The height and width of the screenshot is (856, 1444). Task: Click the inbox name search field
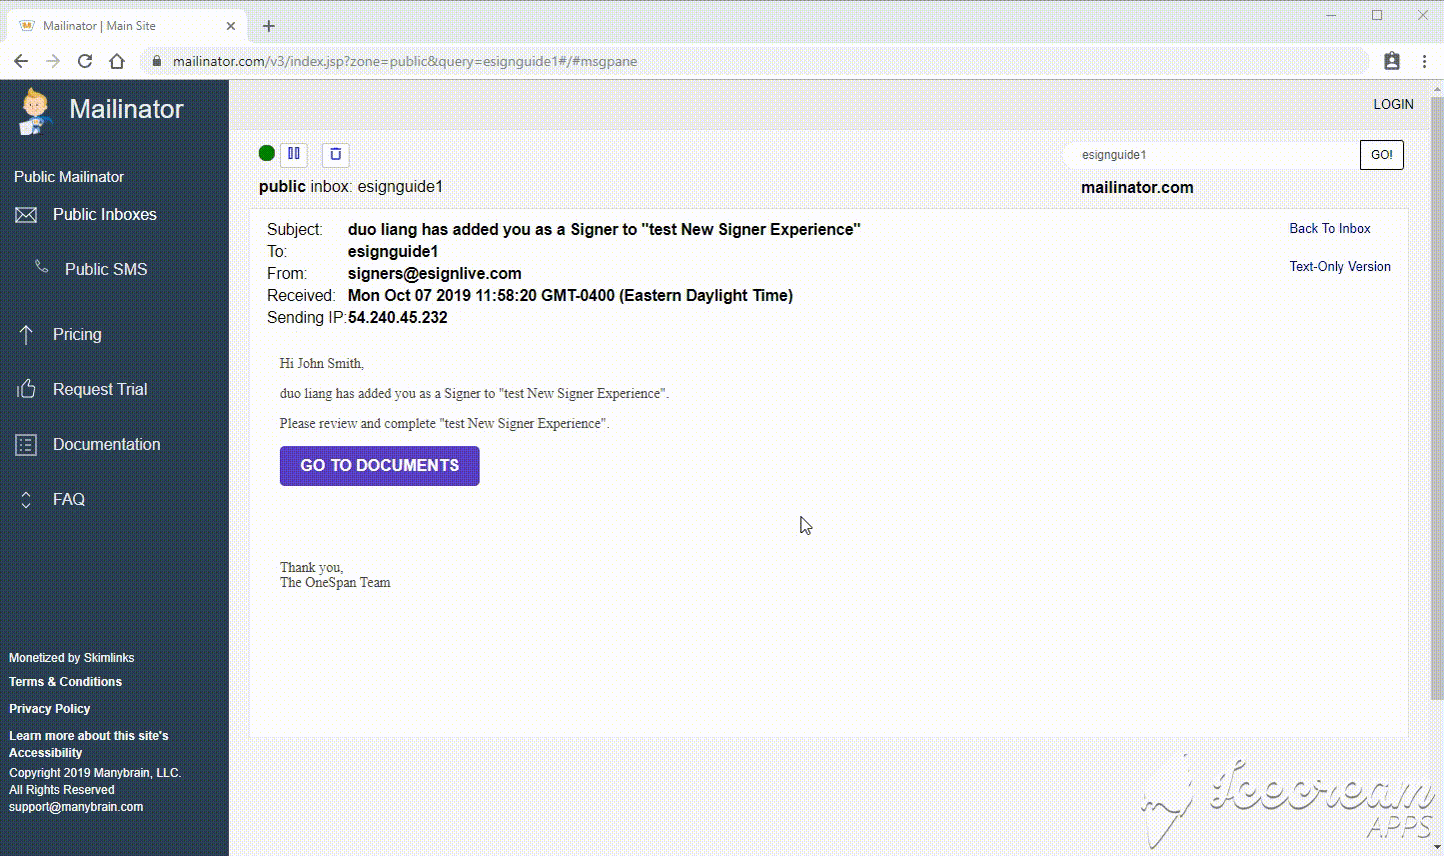pyautogui.click(x=1211, y=155)
